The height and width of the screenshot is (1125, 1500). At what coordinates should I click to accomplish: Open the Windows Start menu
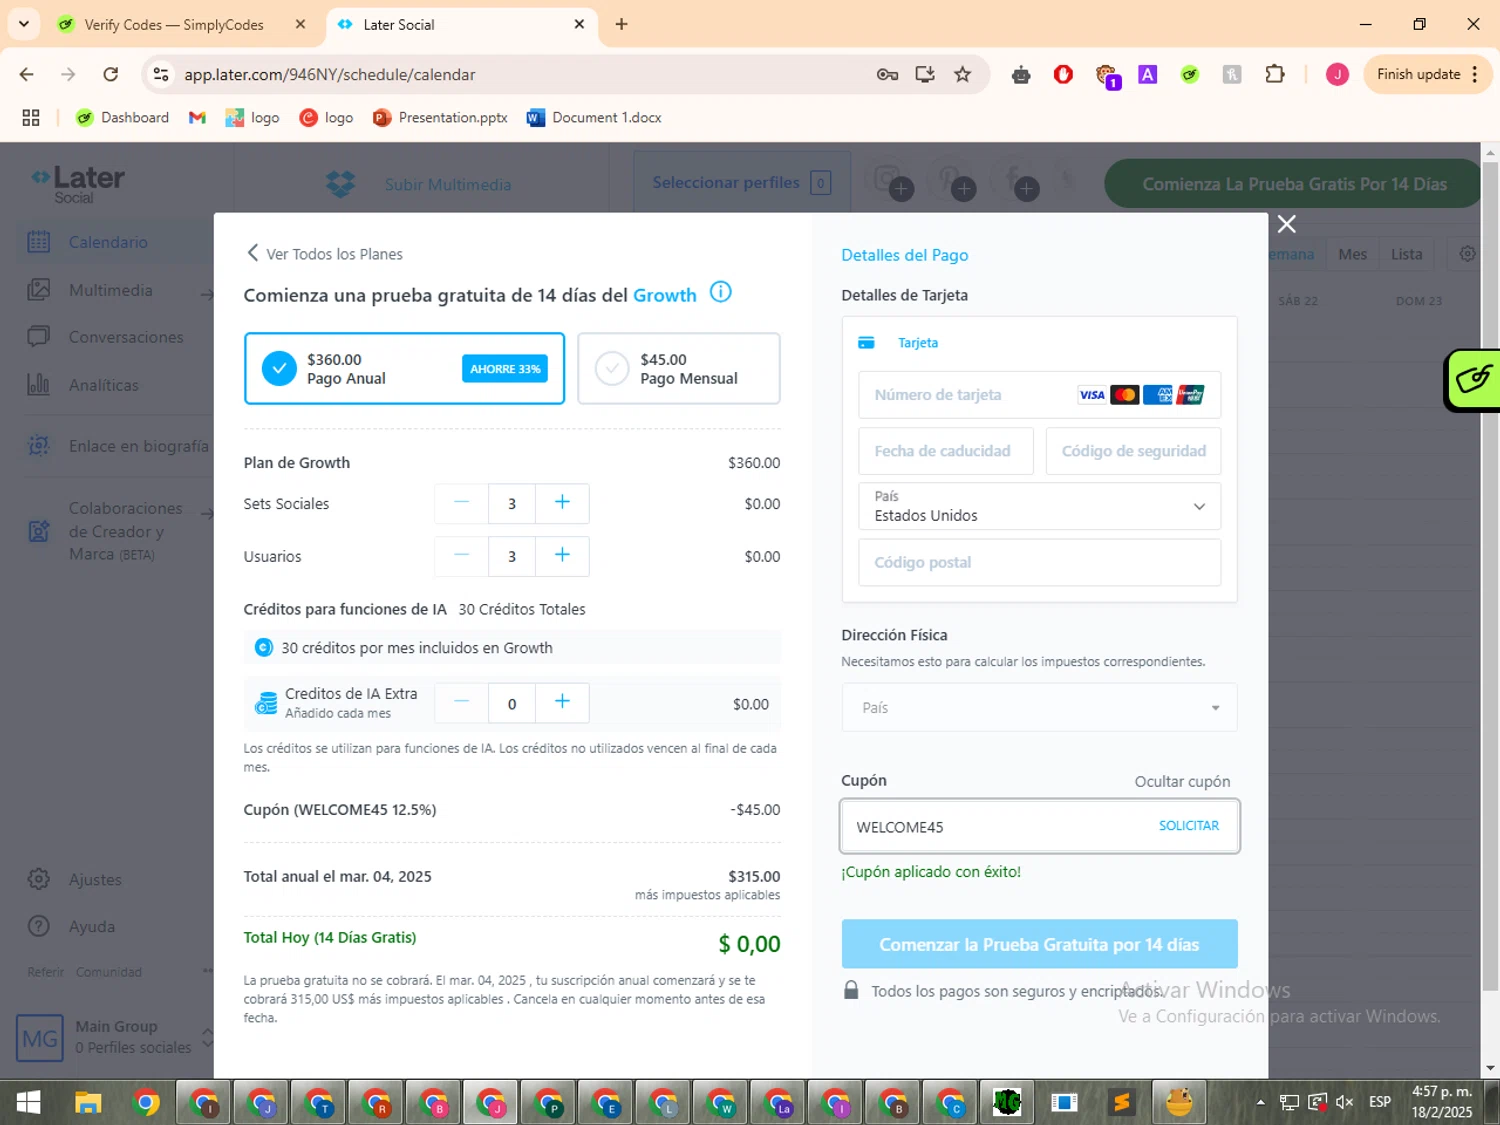pyautogui.click(x=29, y=1102)
